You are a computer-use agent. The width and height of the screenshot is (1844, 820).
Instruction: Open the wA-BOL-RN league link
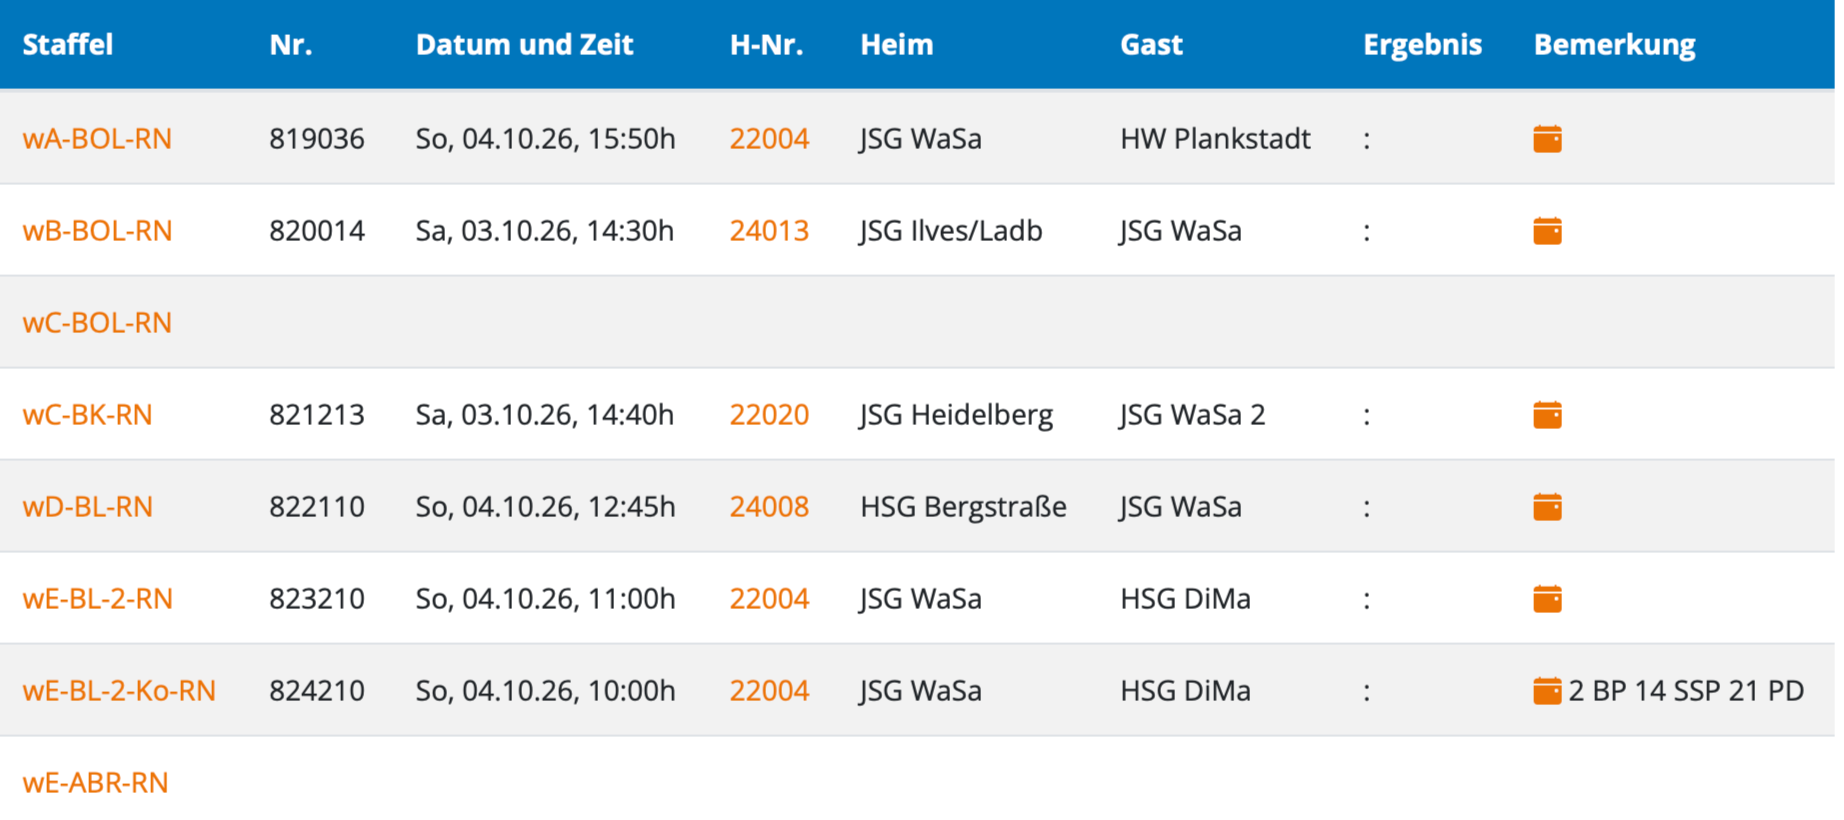point(97,139)
